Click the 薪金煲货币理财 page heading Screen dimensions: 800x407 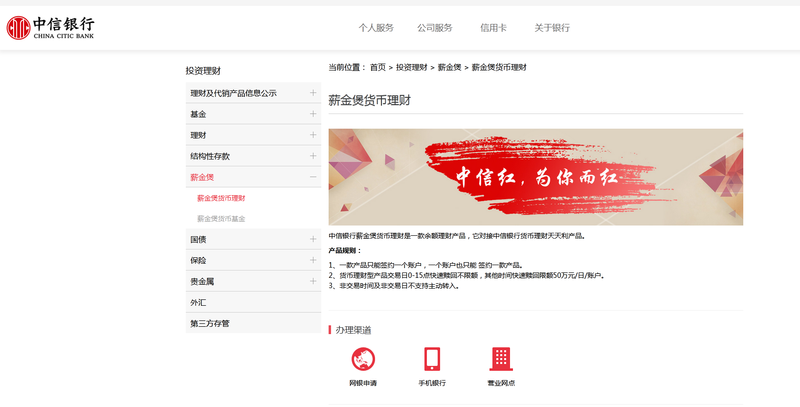click(x=370, y=100)
